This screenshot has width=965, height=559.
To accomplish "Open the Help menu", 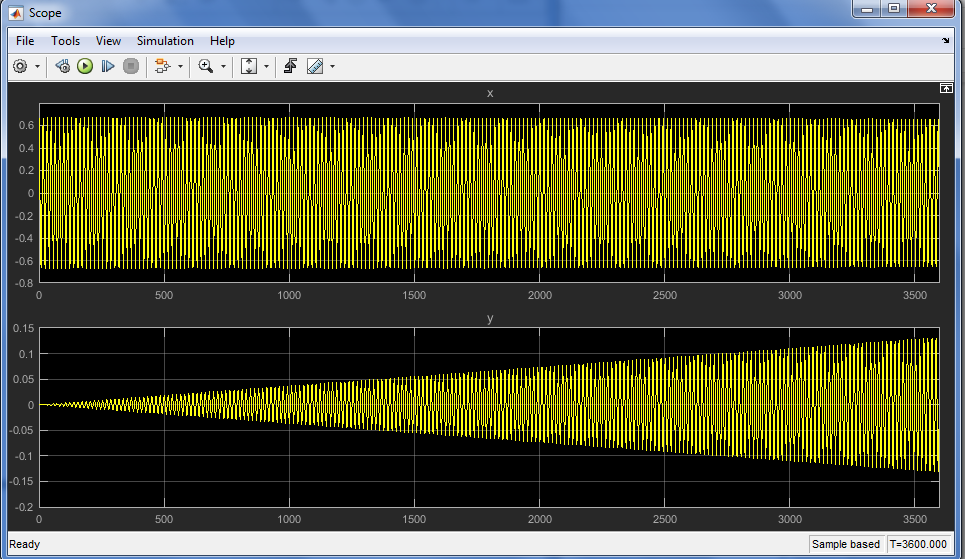I will 222,41.
